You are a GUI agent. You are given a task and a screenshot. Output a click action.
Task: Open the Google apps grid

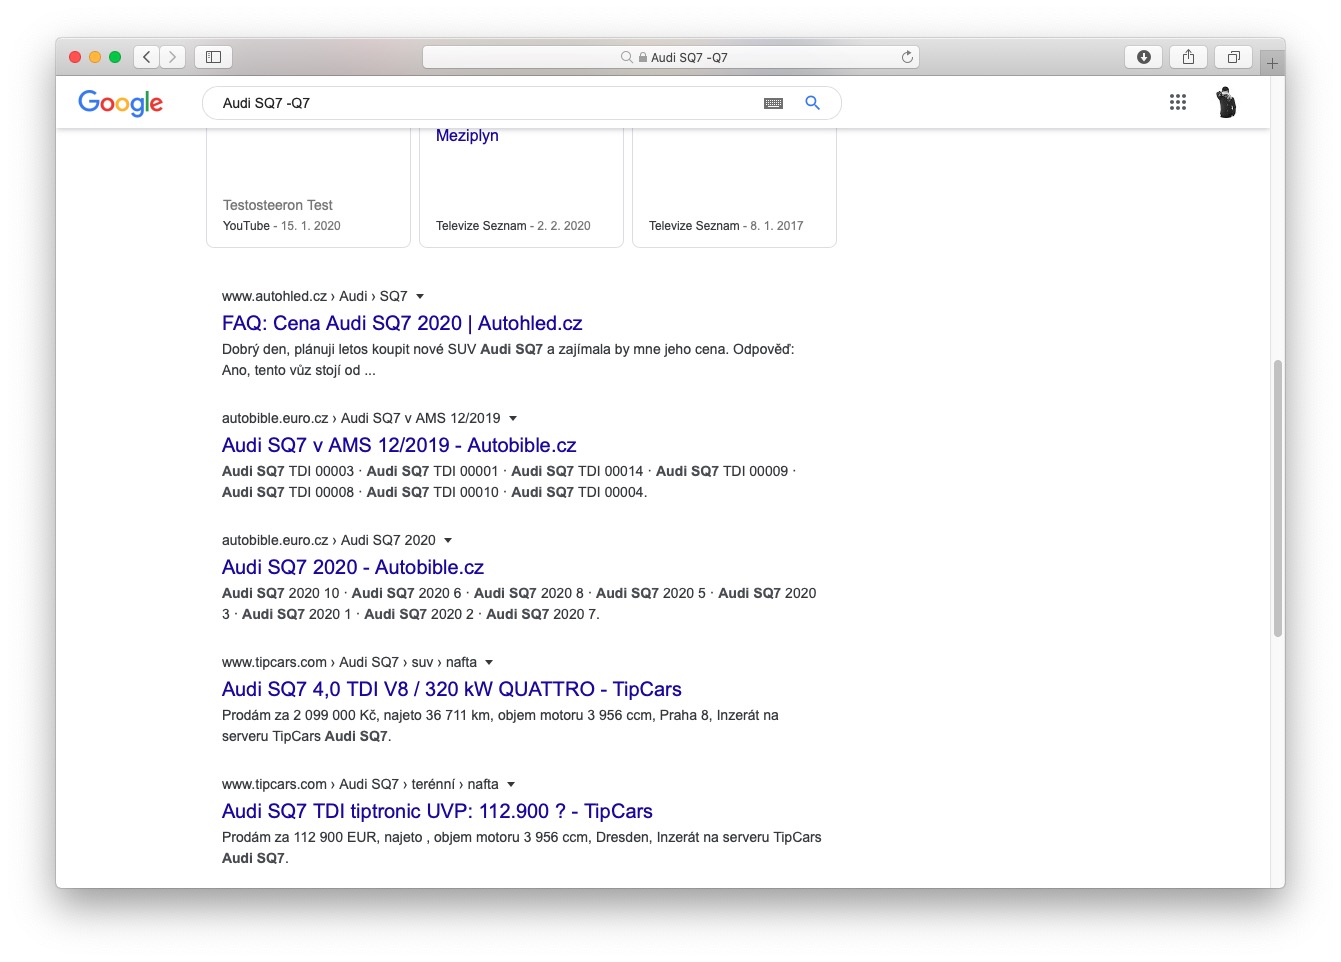(1178, 102)
